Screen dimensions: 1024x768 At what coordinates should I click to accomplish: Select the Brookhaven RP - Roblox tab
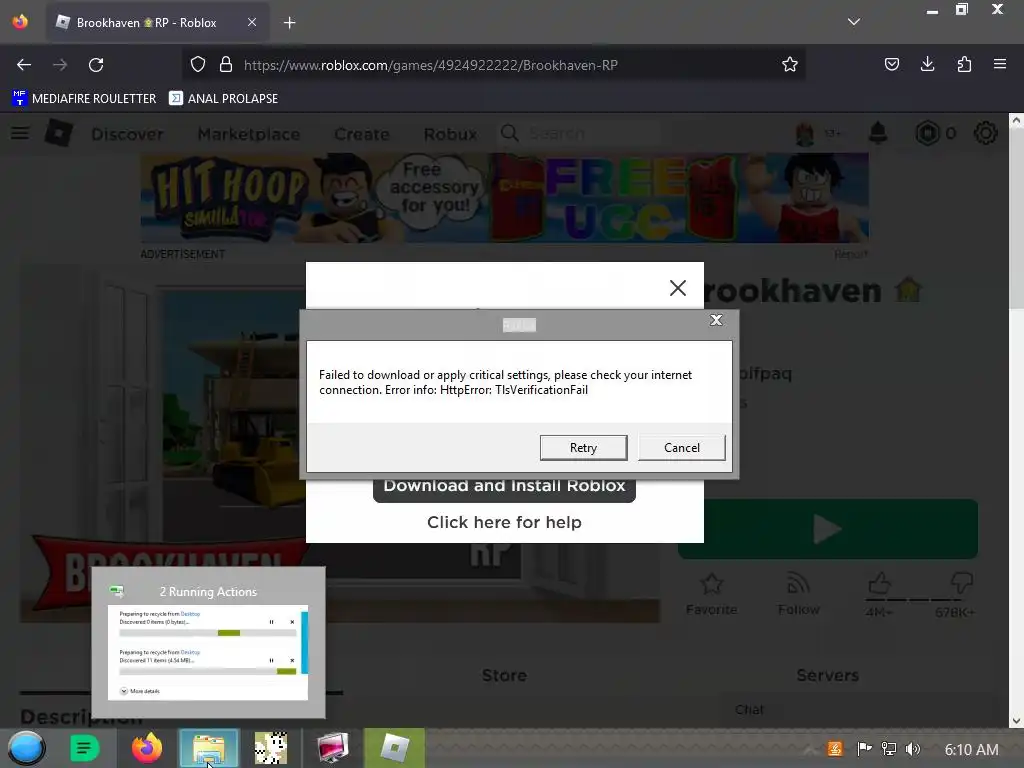click(x=157, y=23)
